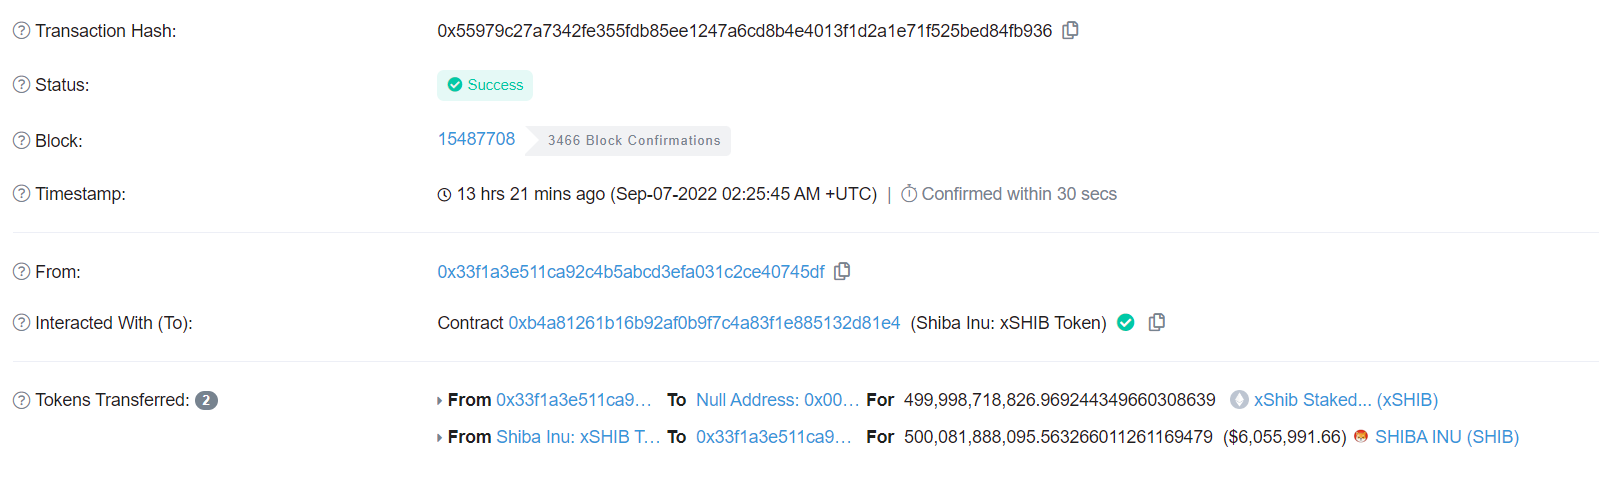Screen dimensions: 1599x482
Task: Click the green Success status badge
Action: click(485, 85)
